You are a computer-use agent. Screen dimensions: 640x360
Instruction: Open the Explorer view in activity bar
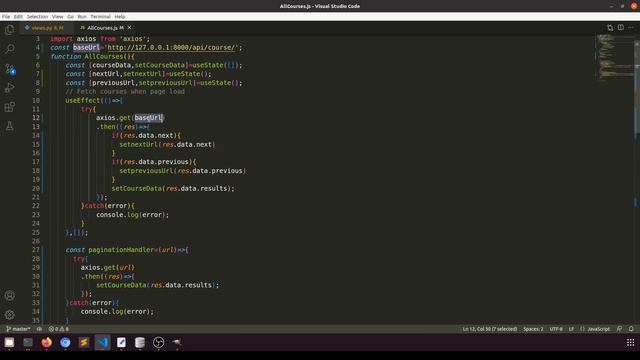pyautogui.click(x=10, y=29)
